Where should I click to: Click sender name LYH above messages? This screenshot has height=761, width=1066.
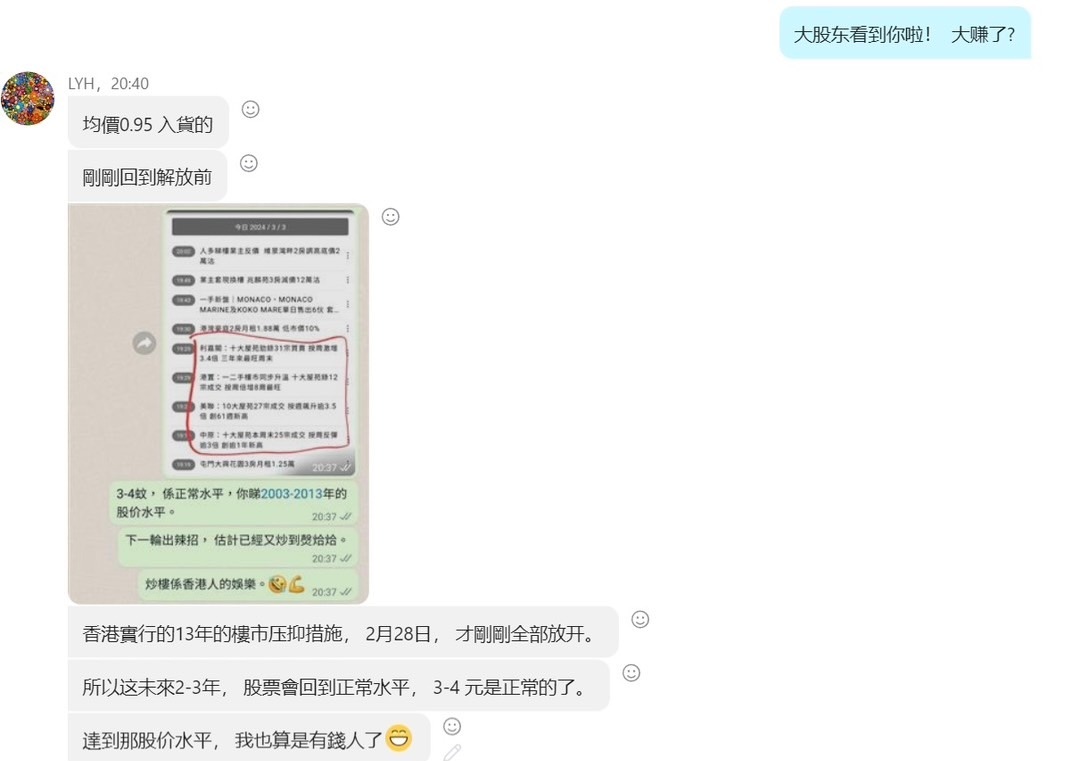[84, 84]
